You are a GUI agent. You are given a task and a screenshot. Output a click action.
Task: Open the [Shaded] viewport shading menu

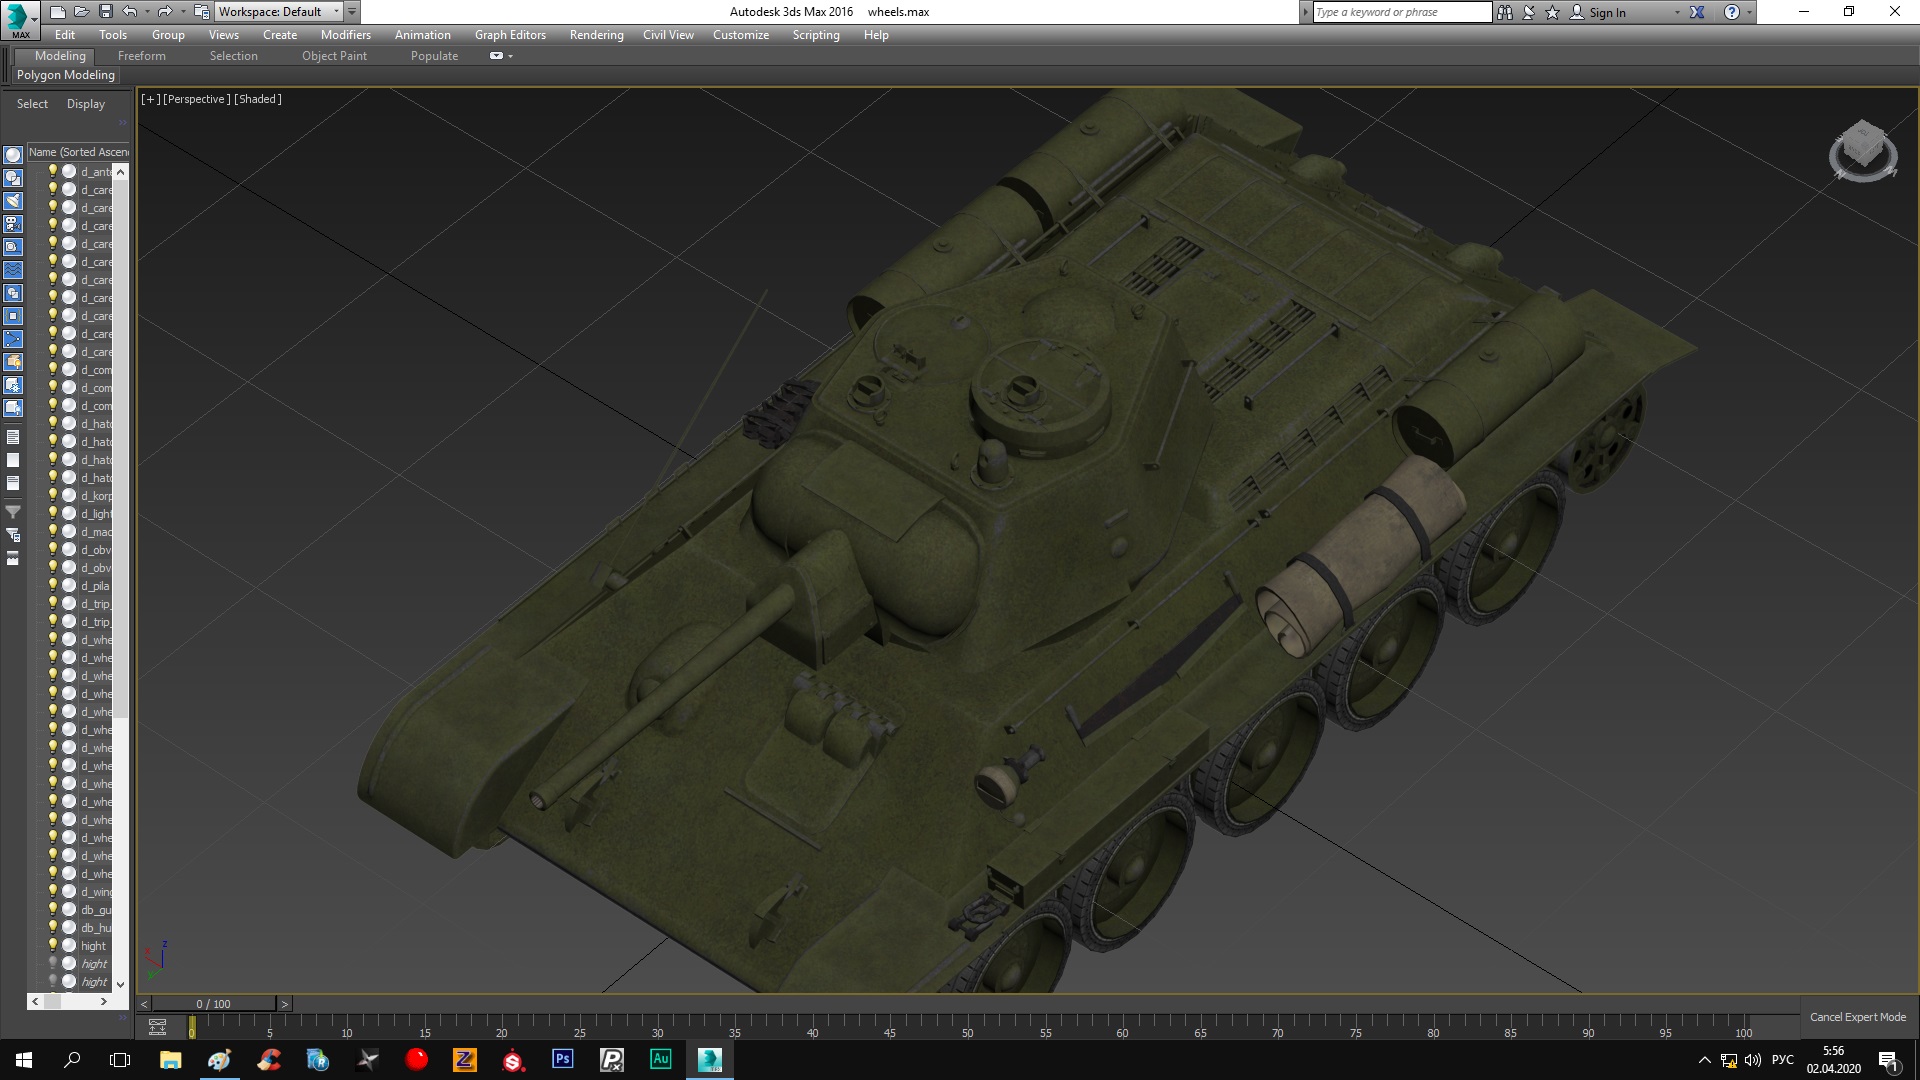(x=258, y=99)
